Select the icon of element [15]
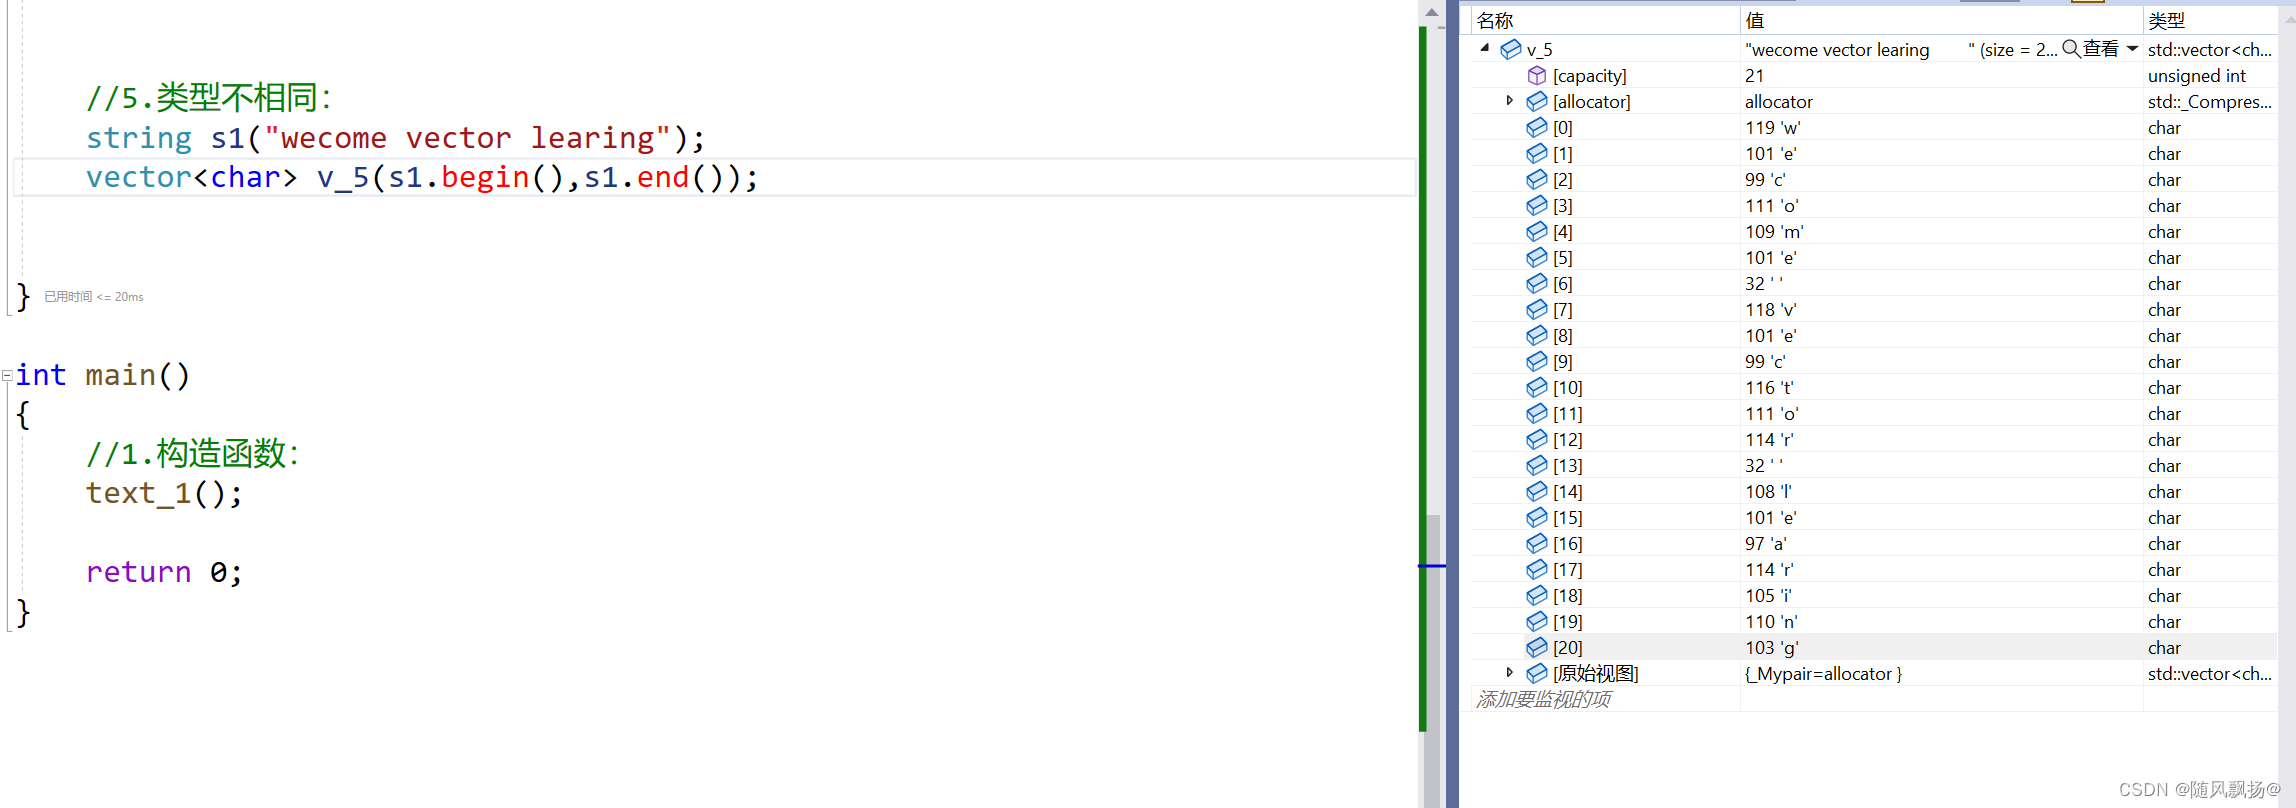The width and height of the screenshot is (2296, 808). coord(1537,517)
